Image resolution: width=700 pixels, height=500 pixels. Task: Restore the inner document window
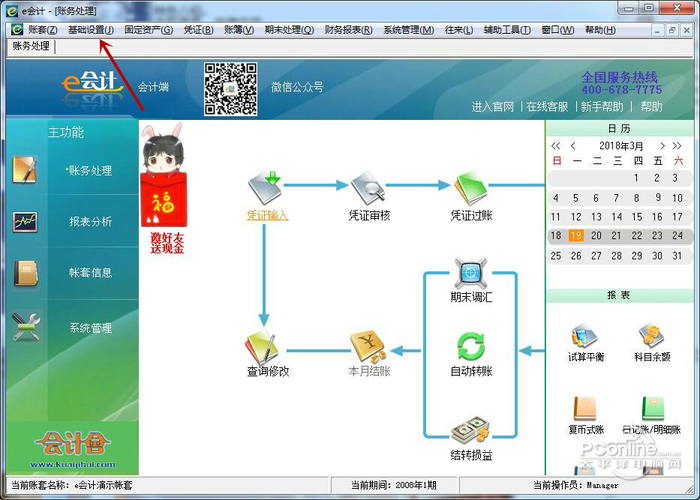[x=672, y=30]
